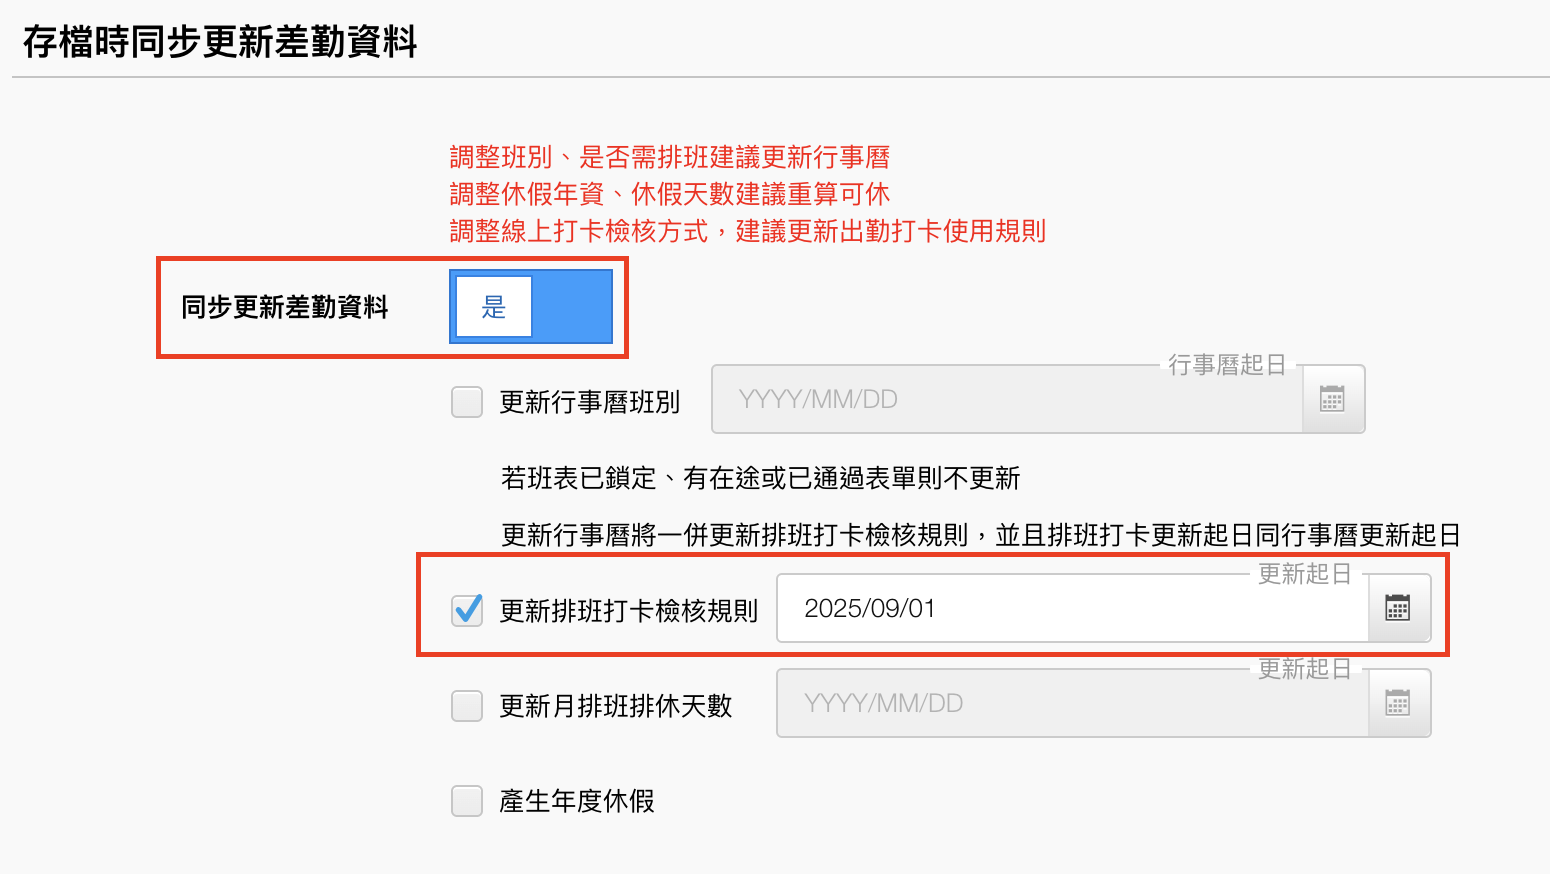The height and width of the screenshot is (874, 1550).
Task: Click the red 調整班別 notice line
Action: (x=669, y=157)
